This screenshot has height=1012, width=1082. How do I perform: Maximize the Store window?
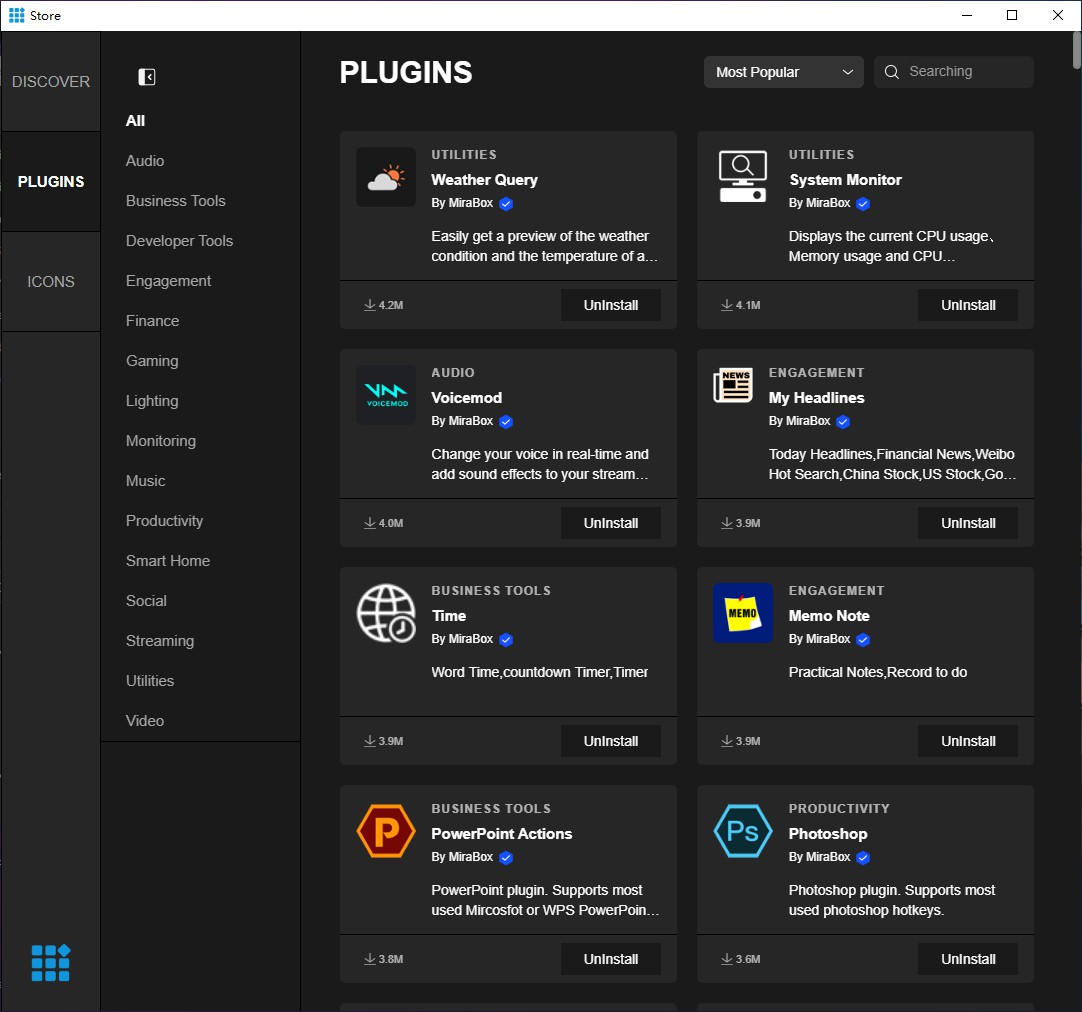tap(1012, 15)
